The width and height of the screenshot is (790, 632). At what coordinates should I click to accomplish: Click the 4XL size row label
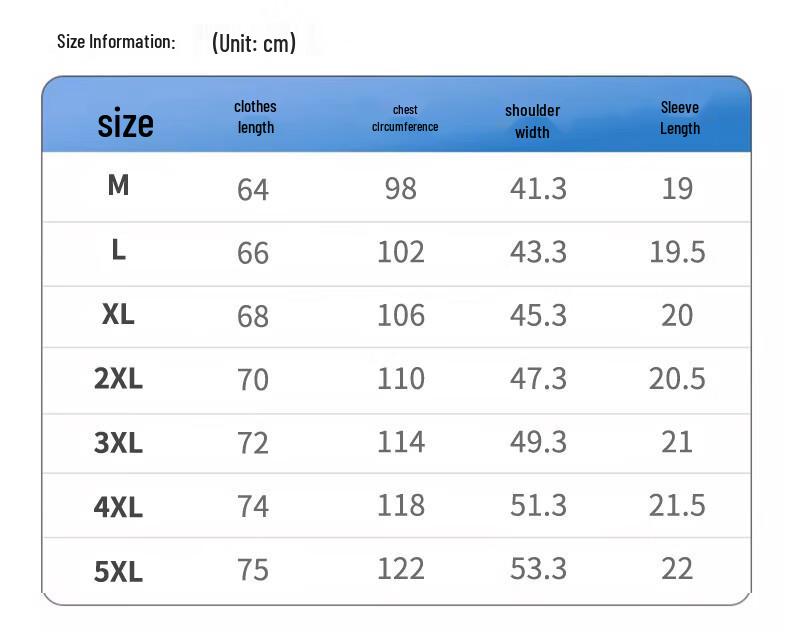(118, 507)
